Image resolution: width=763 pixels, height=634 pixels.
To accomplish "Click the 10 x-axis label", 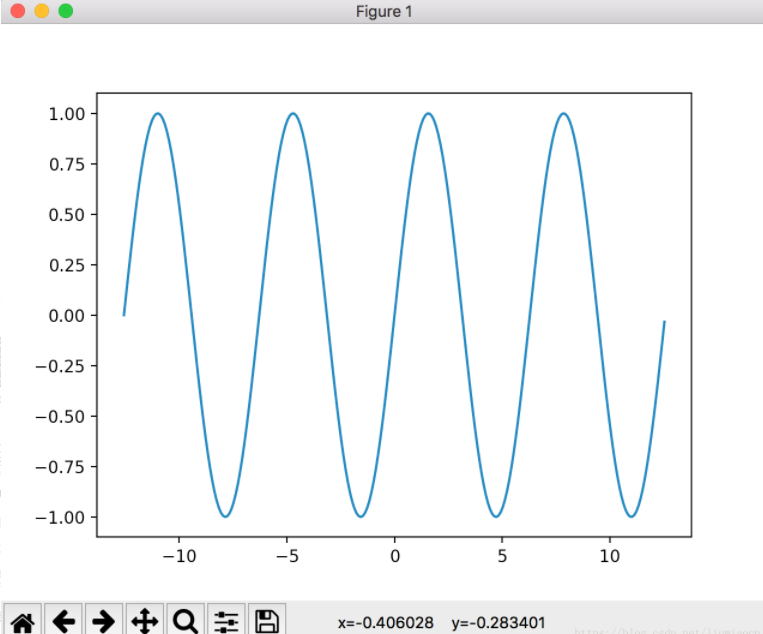I will pyautogui.click(x=610, y=556).
